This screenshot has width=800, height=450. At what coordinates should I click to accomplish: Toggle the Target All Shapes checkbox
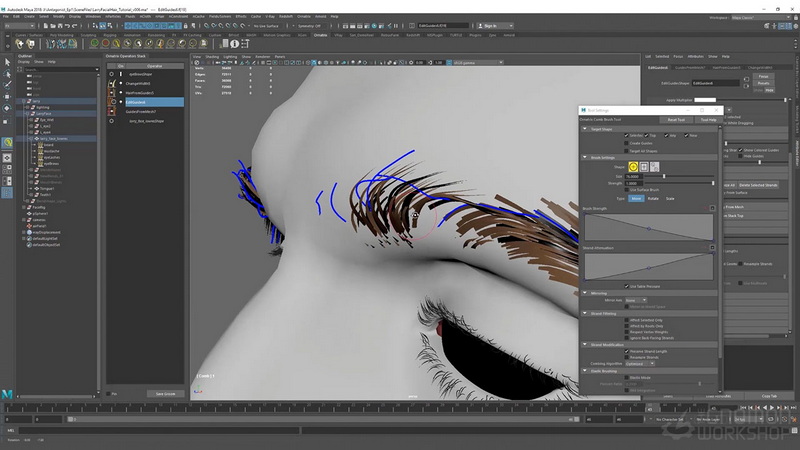click(x=627, y=151)
